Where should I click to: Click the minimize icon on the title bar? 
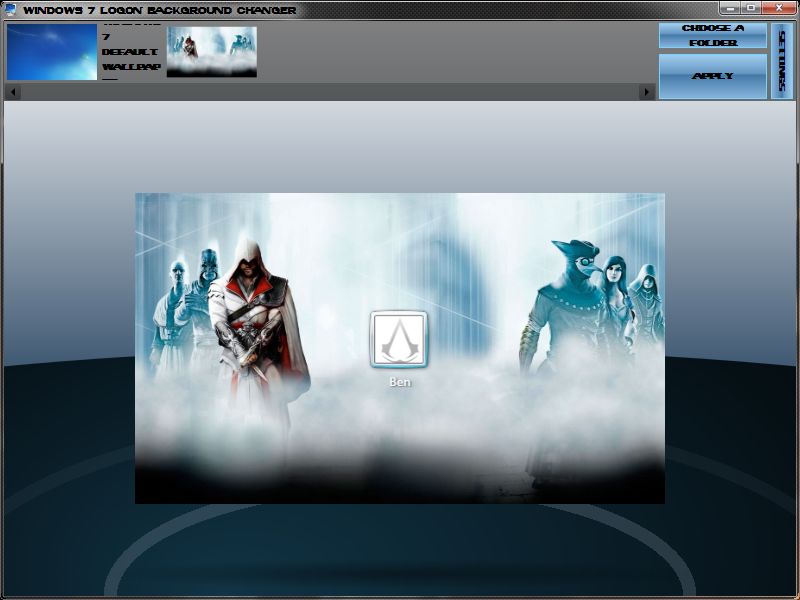[x=731, y=8]
